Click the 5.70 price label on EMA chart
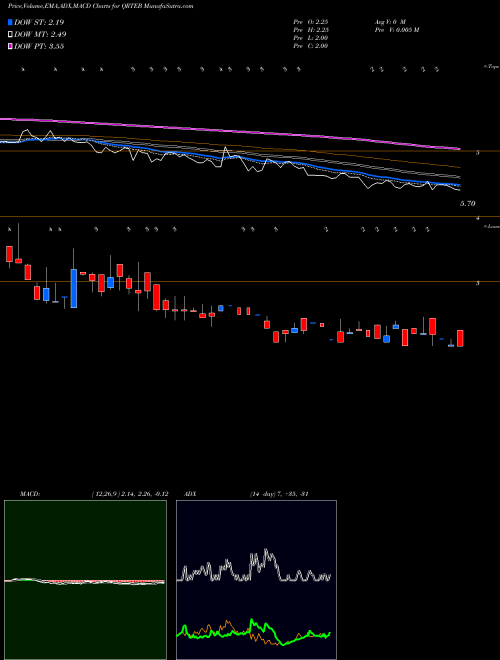 (x=468, y=204)
